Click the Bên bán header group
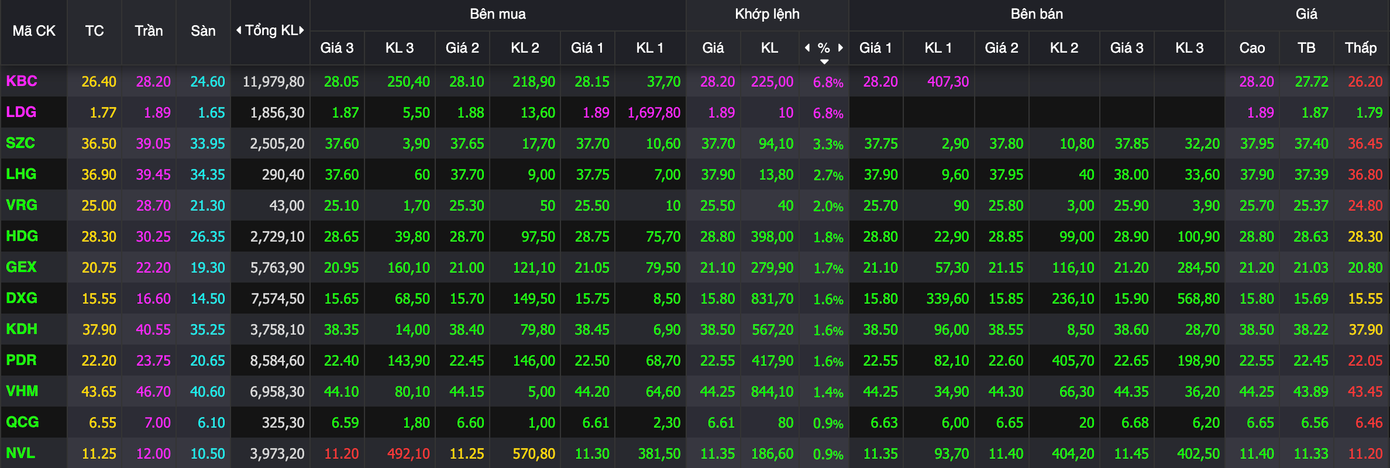 click(x=1036, y=14)
